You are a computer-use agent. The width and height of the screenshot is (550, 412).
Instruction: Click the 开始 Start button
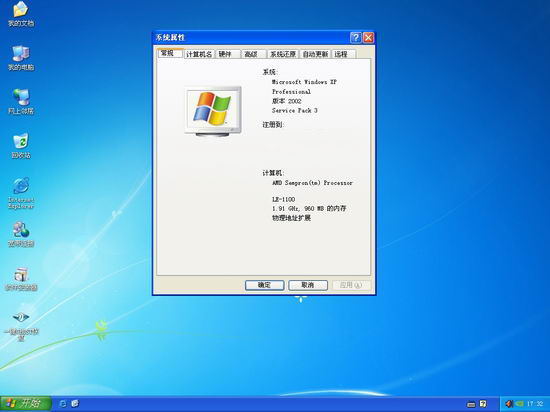[26, 404]
